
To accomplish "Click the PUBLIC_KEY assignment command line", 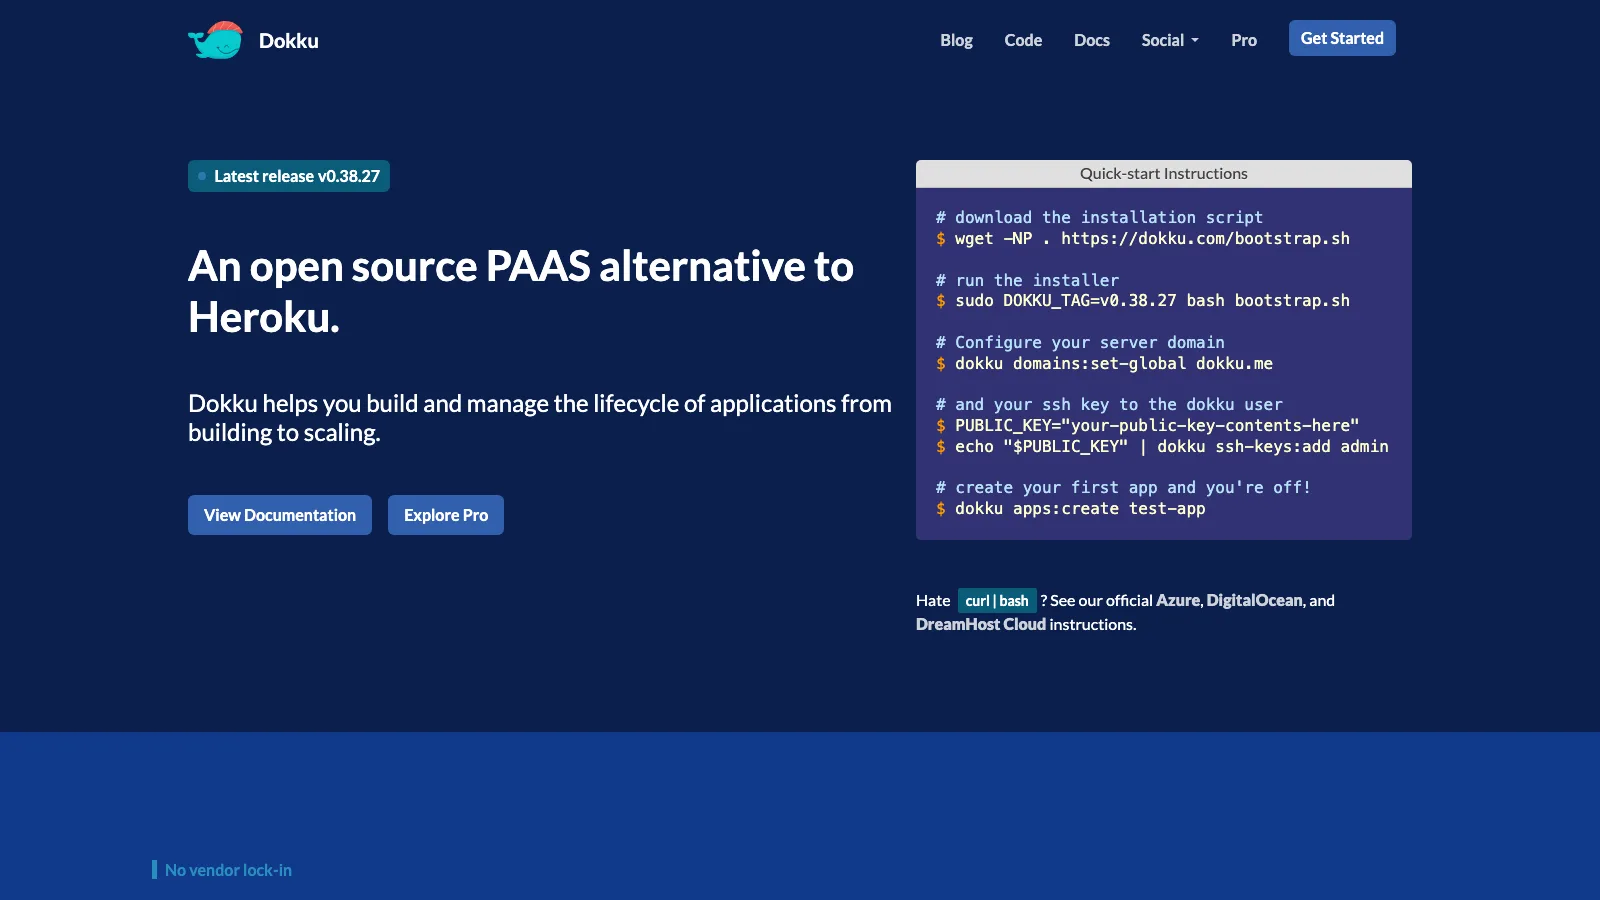I will coord(1147,425).
